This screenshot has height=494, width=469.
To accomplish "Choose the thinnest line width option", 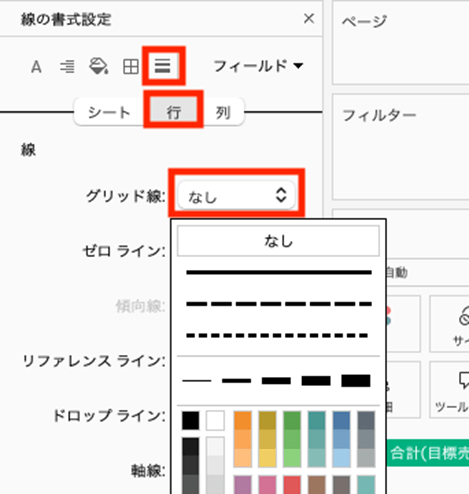I will click(197, 380).
